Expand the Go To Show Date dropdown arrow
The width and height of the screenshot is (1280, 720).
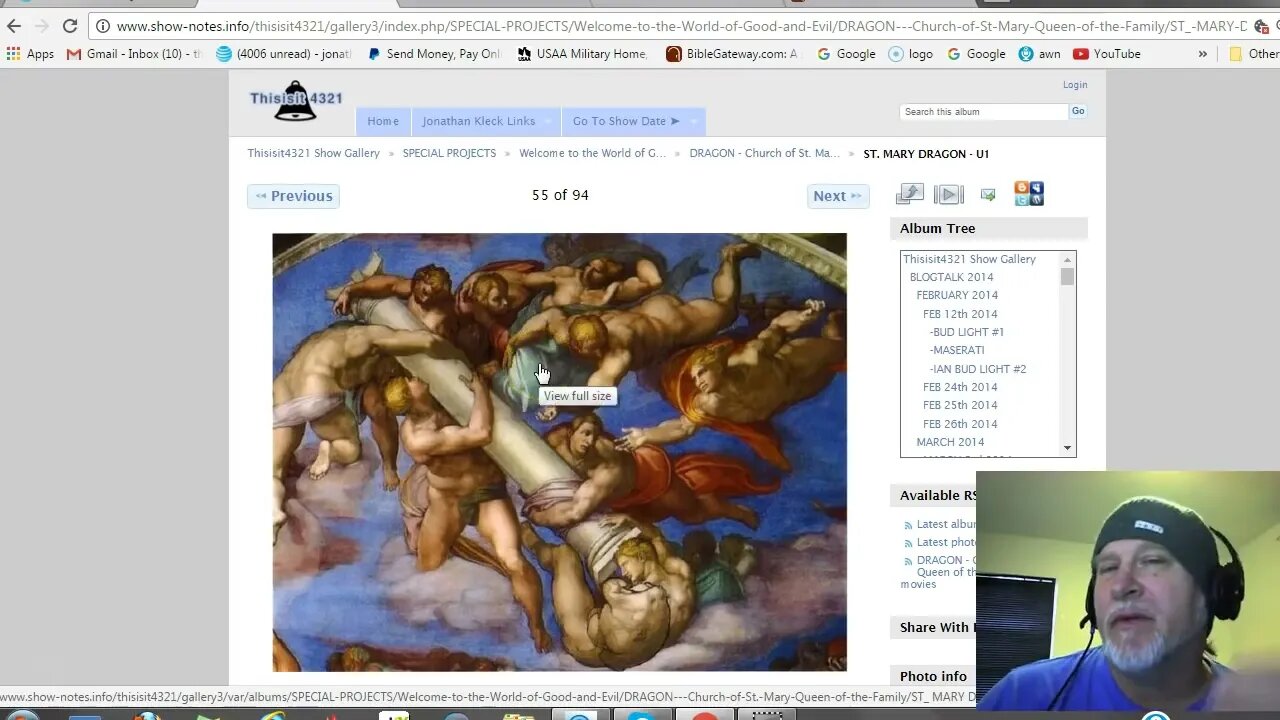point(693,122)
